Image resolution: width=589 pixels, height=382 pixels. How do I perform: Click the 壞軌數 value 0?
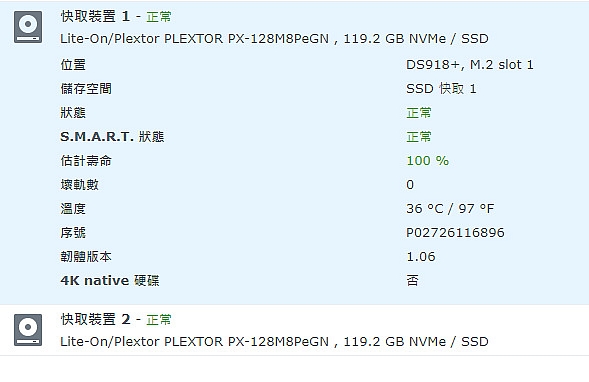coord(410,185)
